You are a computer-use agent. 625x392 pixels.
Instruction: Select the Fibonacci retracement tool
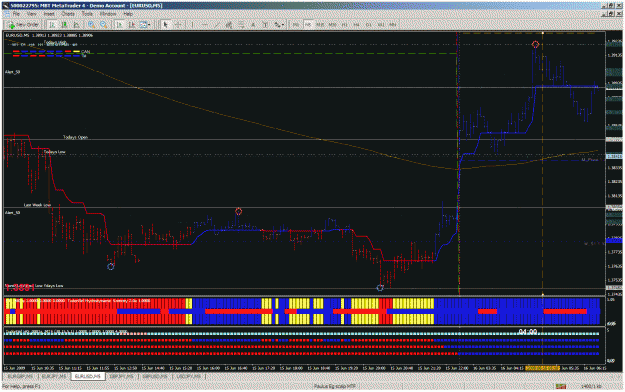pyautogui.click(x=241, y=25)
